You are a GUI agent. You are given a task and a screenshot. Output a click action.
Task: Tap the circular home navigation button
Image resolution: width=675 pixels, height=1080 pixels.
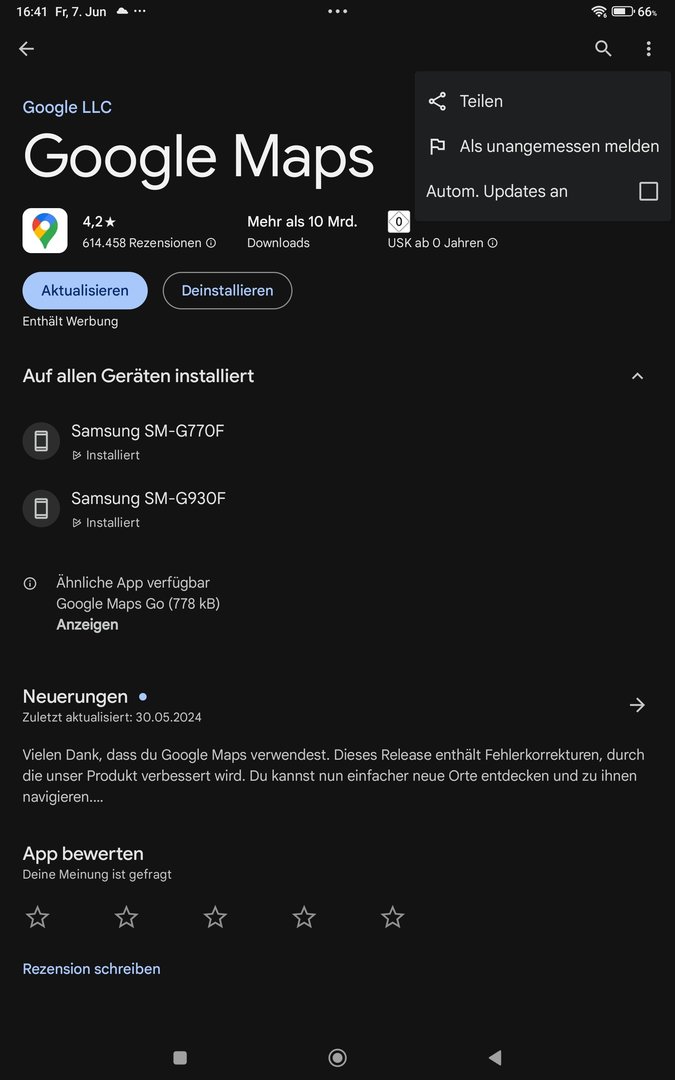click(338, 1057)
